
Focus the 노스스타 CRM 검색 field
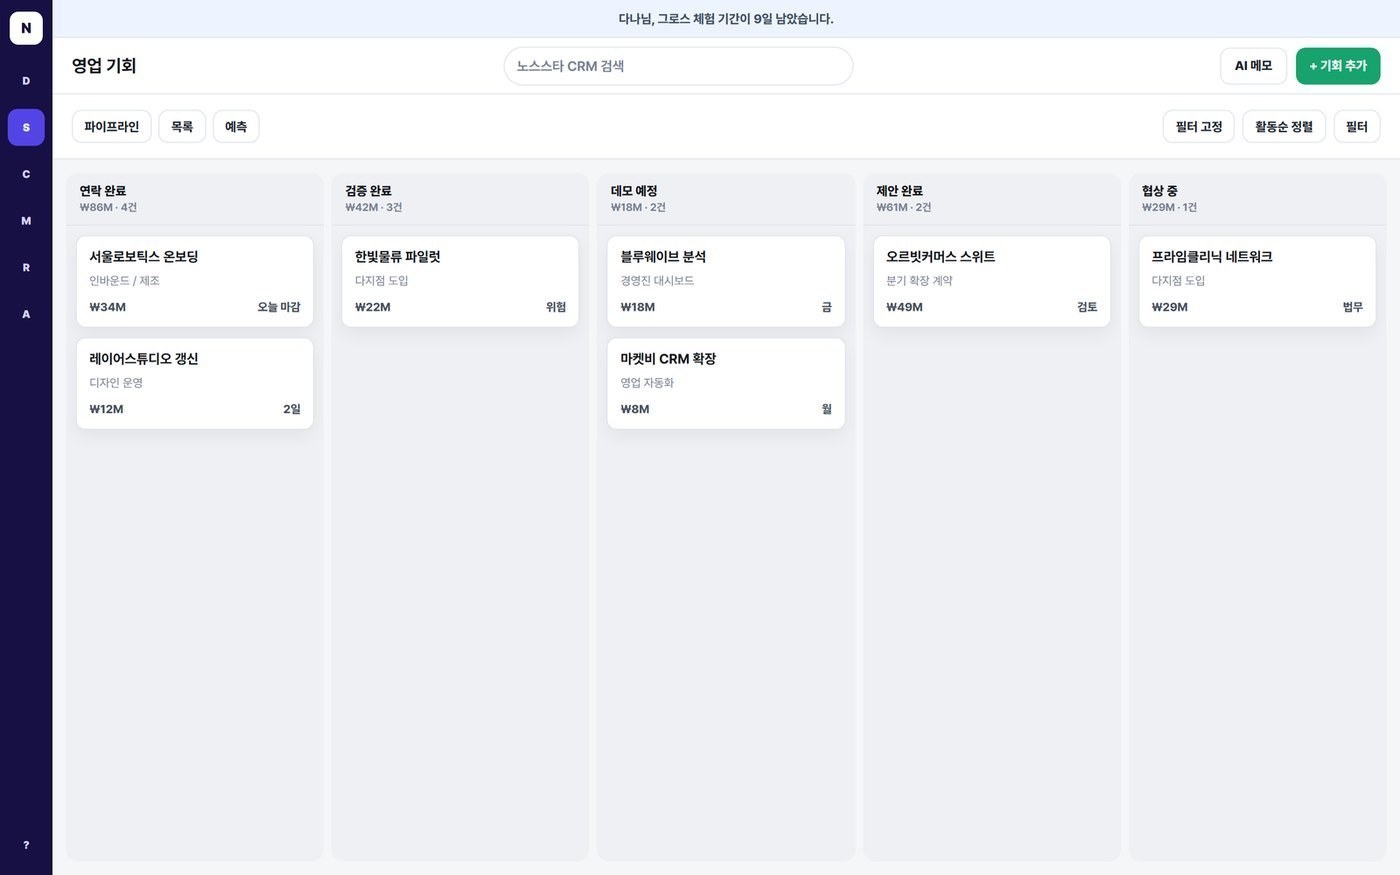point(678,66)
